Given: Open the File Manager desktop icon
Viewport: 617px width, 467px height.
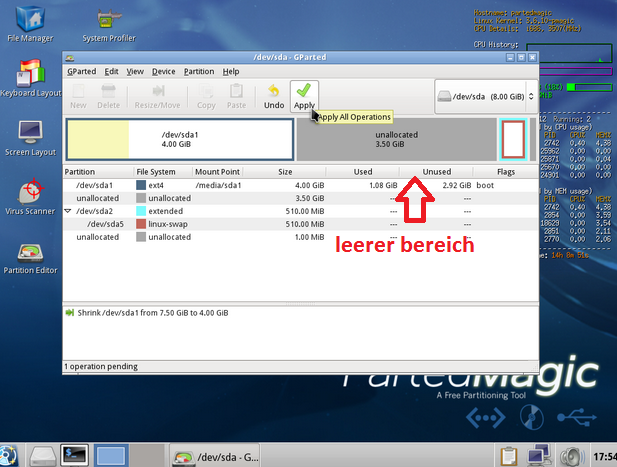Looking at the screenshot, I should pos(30,24).
